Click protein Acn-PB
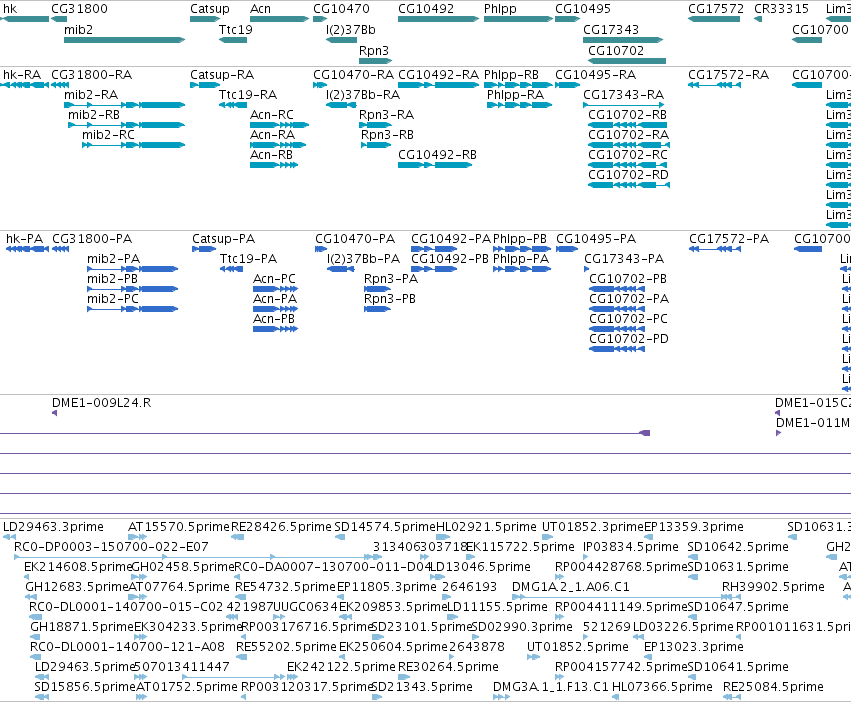This screenshot has width=851, height=702. [276, 329]
